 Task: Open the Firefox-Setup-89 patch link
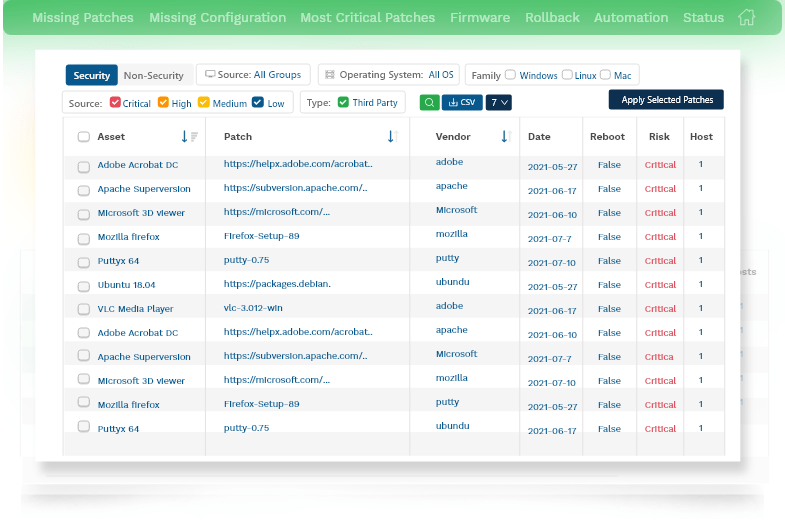point(261,236)
